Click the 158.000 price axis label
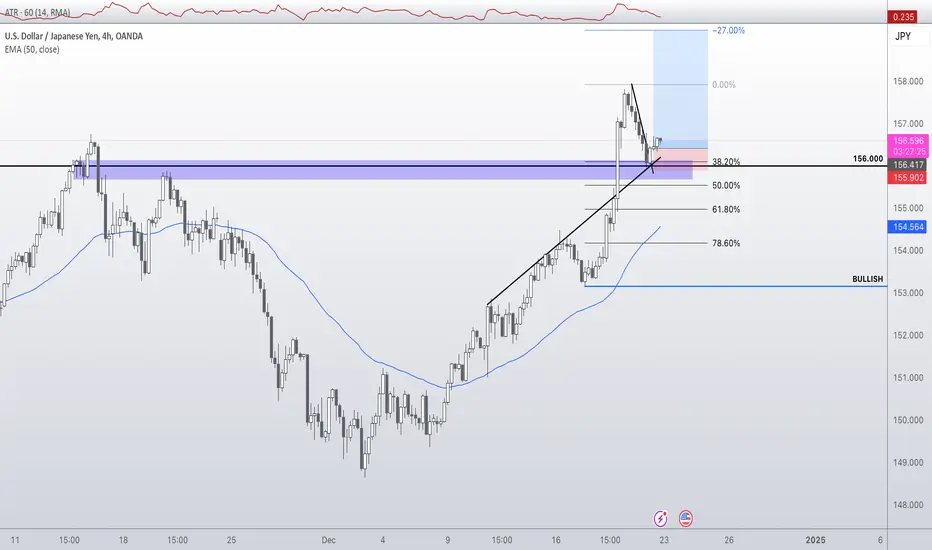 click(x=908, y=81)
